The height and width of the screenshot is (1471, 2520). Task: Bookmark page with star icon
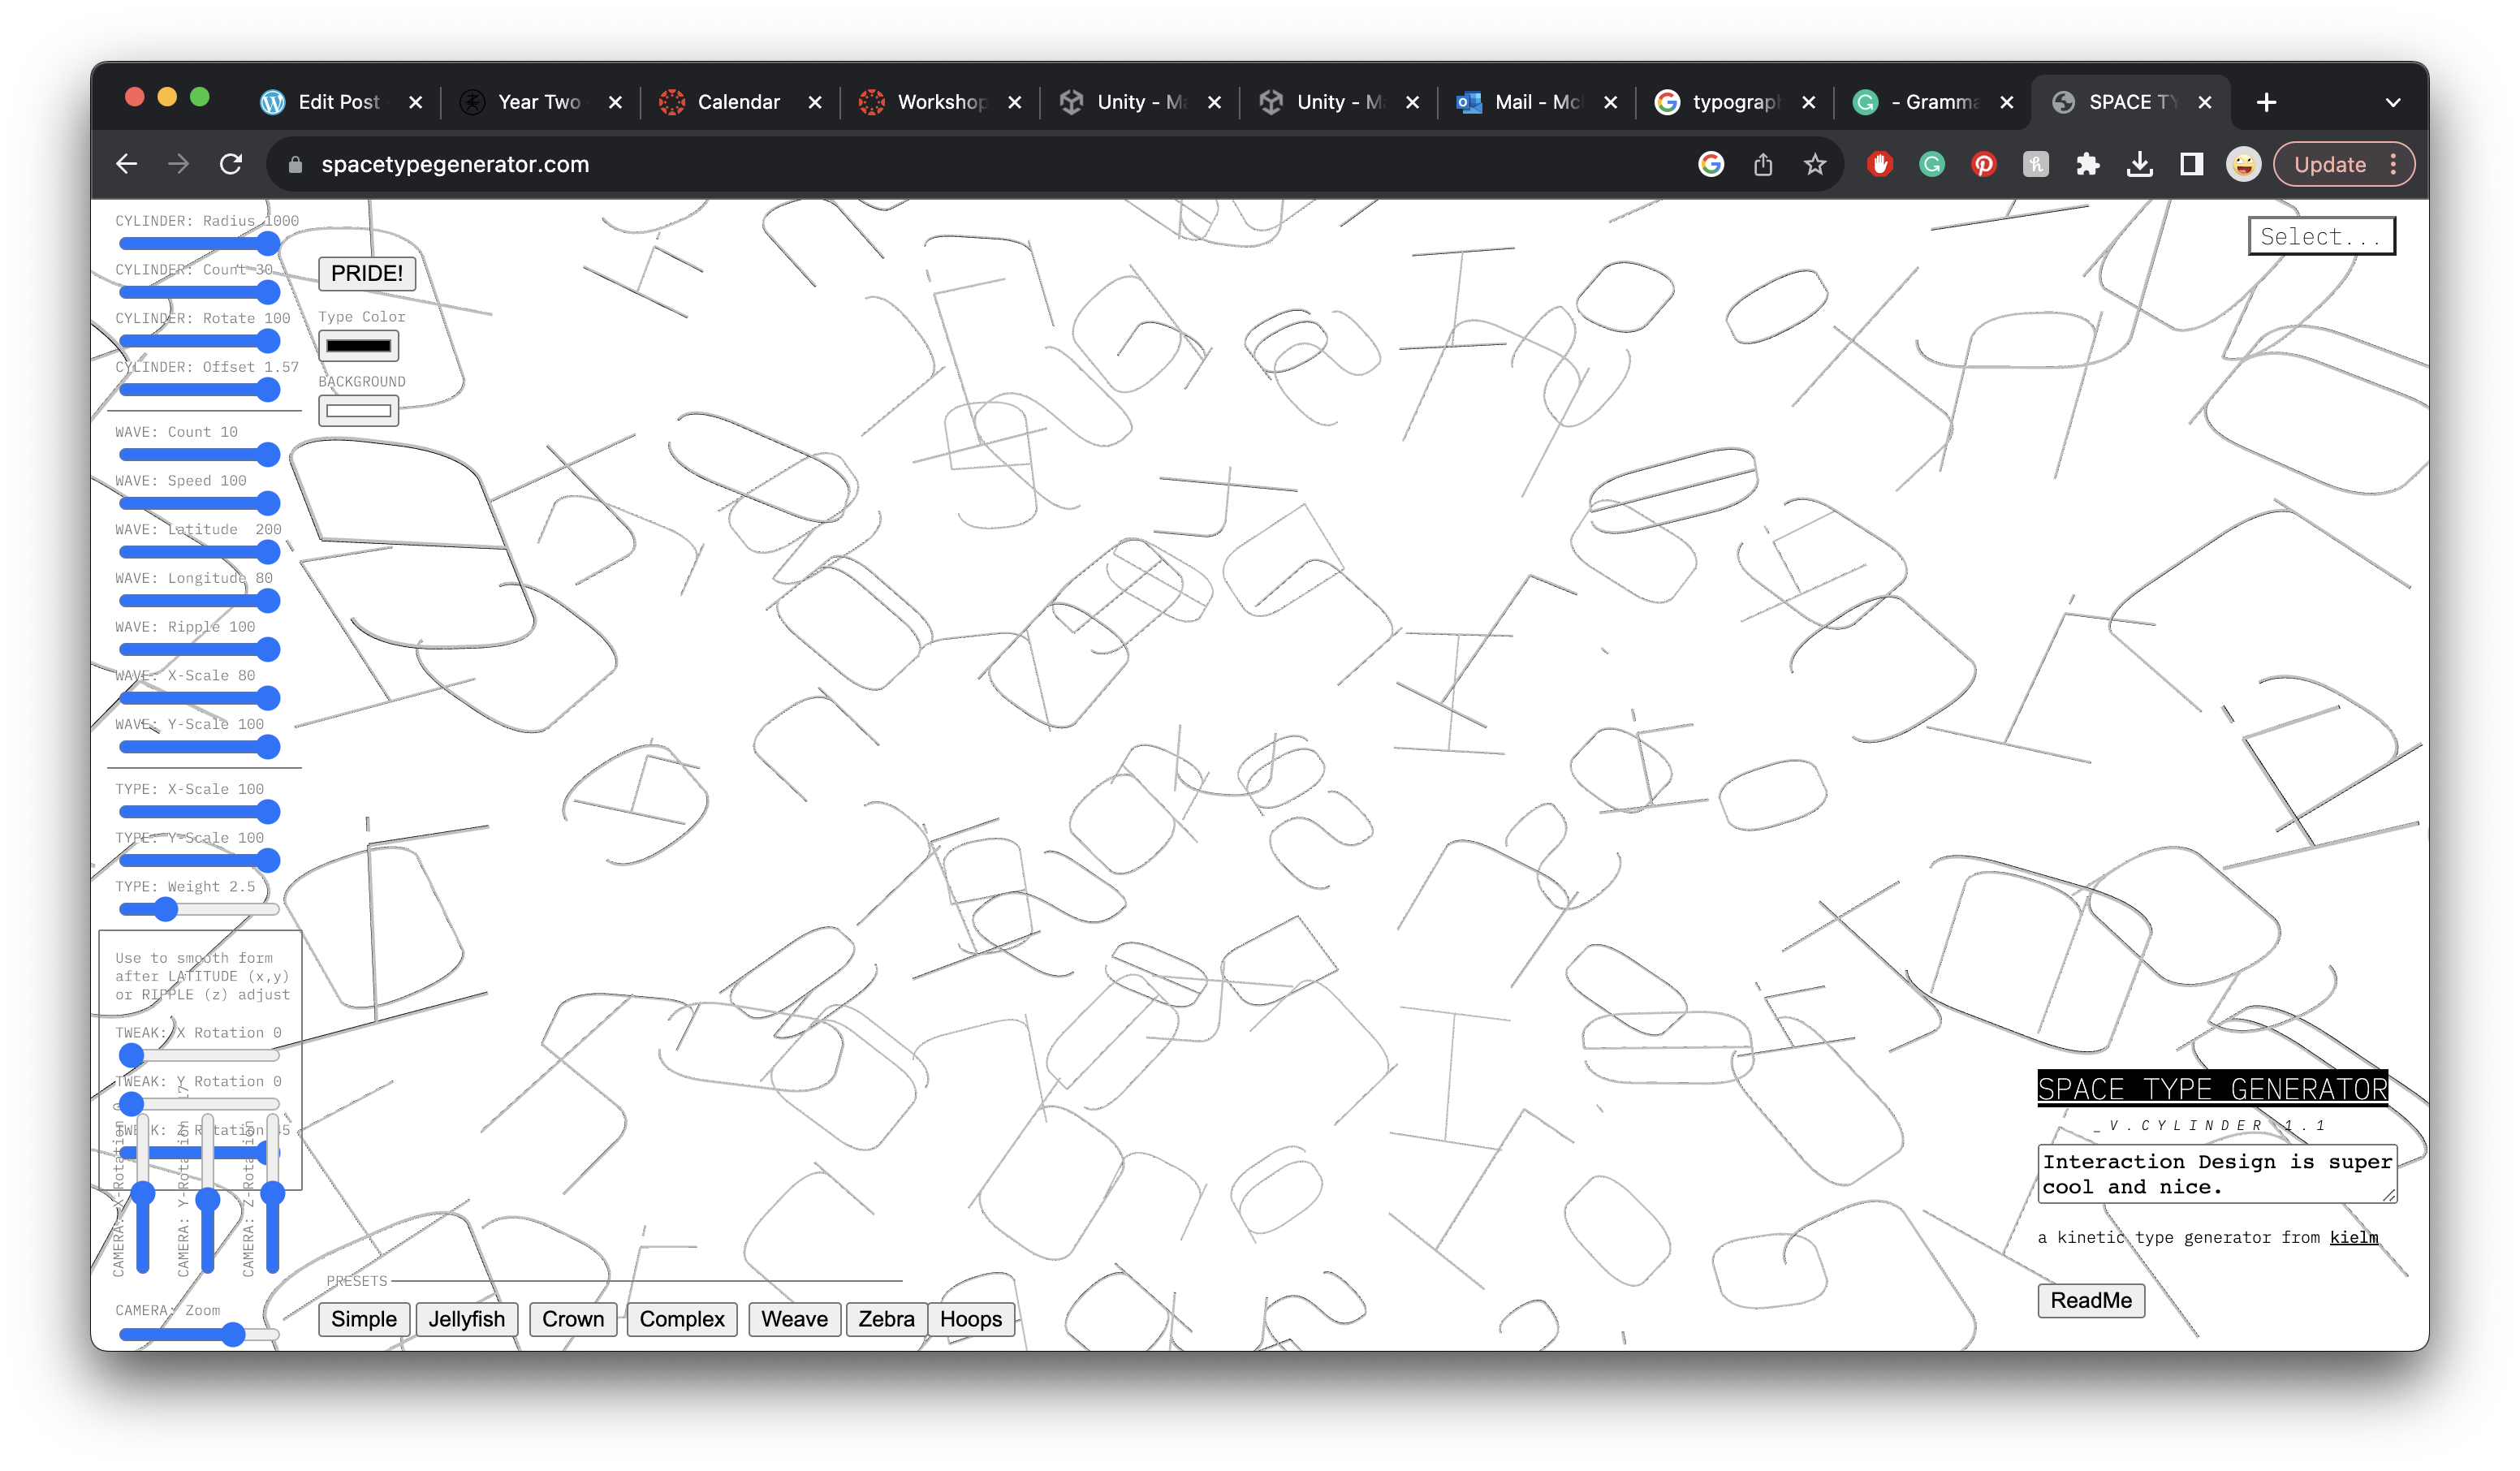tap(1815, 164)
